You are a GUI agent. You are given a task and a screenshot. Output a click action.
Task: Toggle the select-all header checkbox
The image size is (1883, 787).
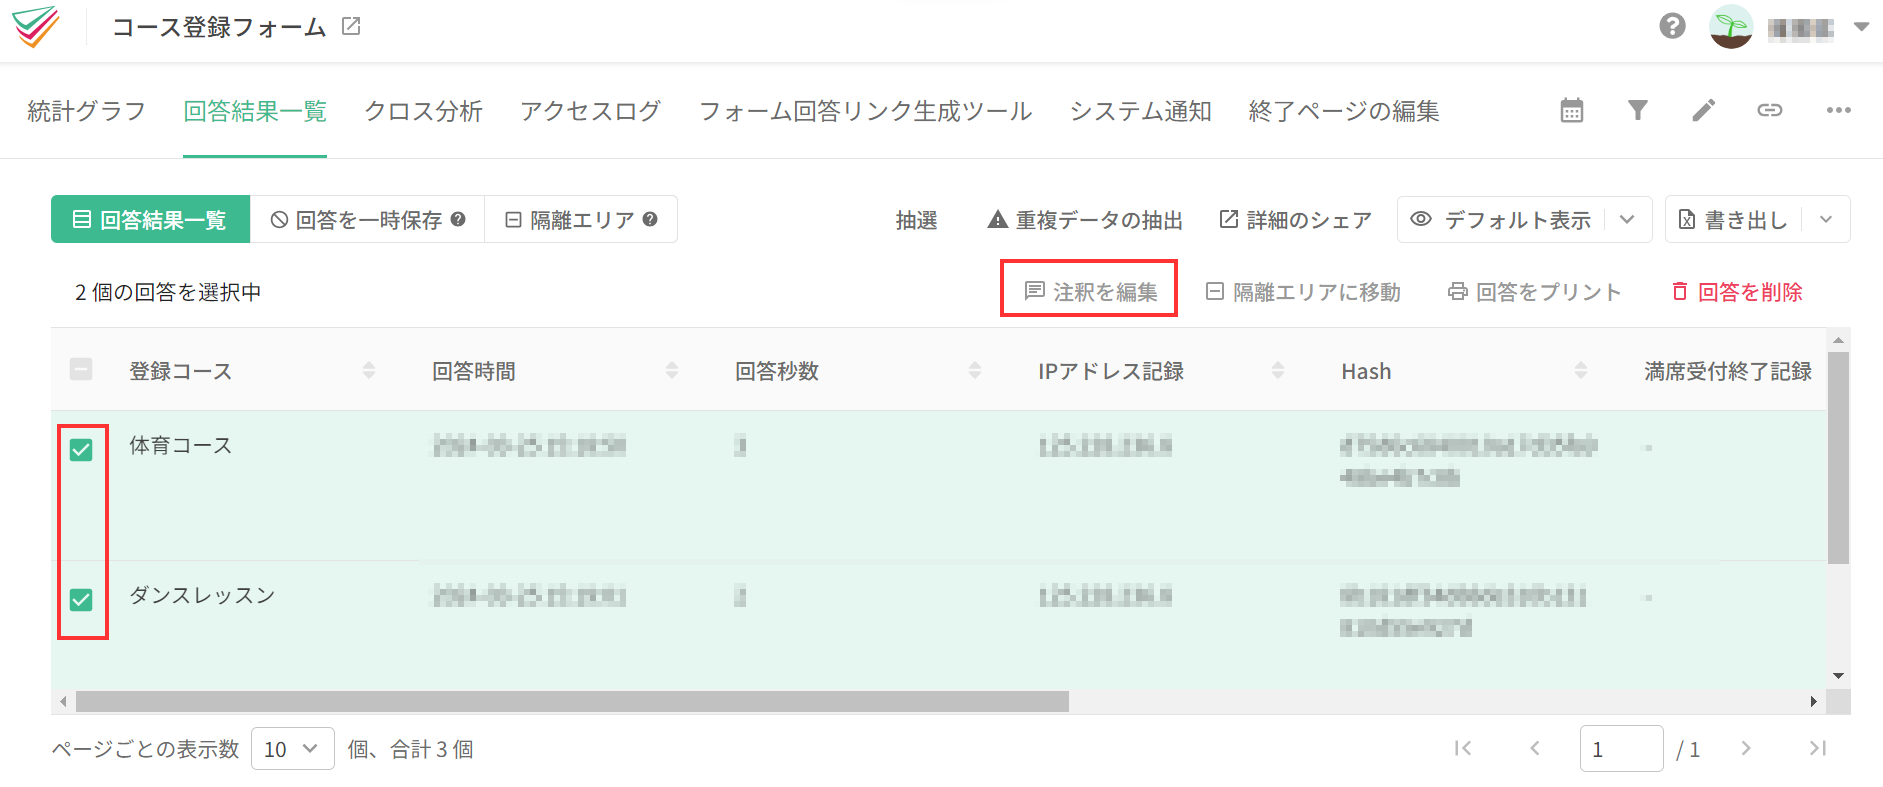pyautogui.click(x=81, y=369)
